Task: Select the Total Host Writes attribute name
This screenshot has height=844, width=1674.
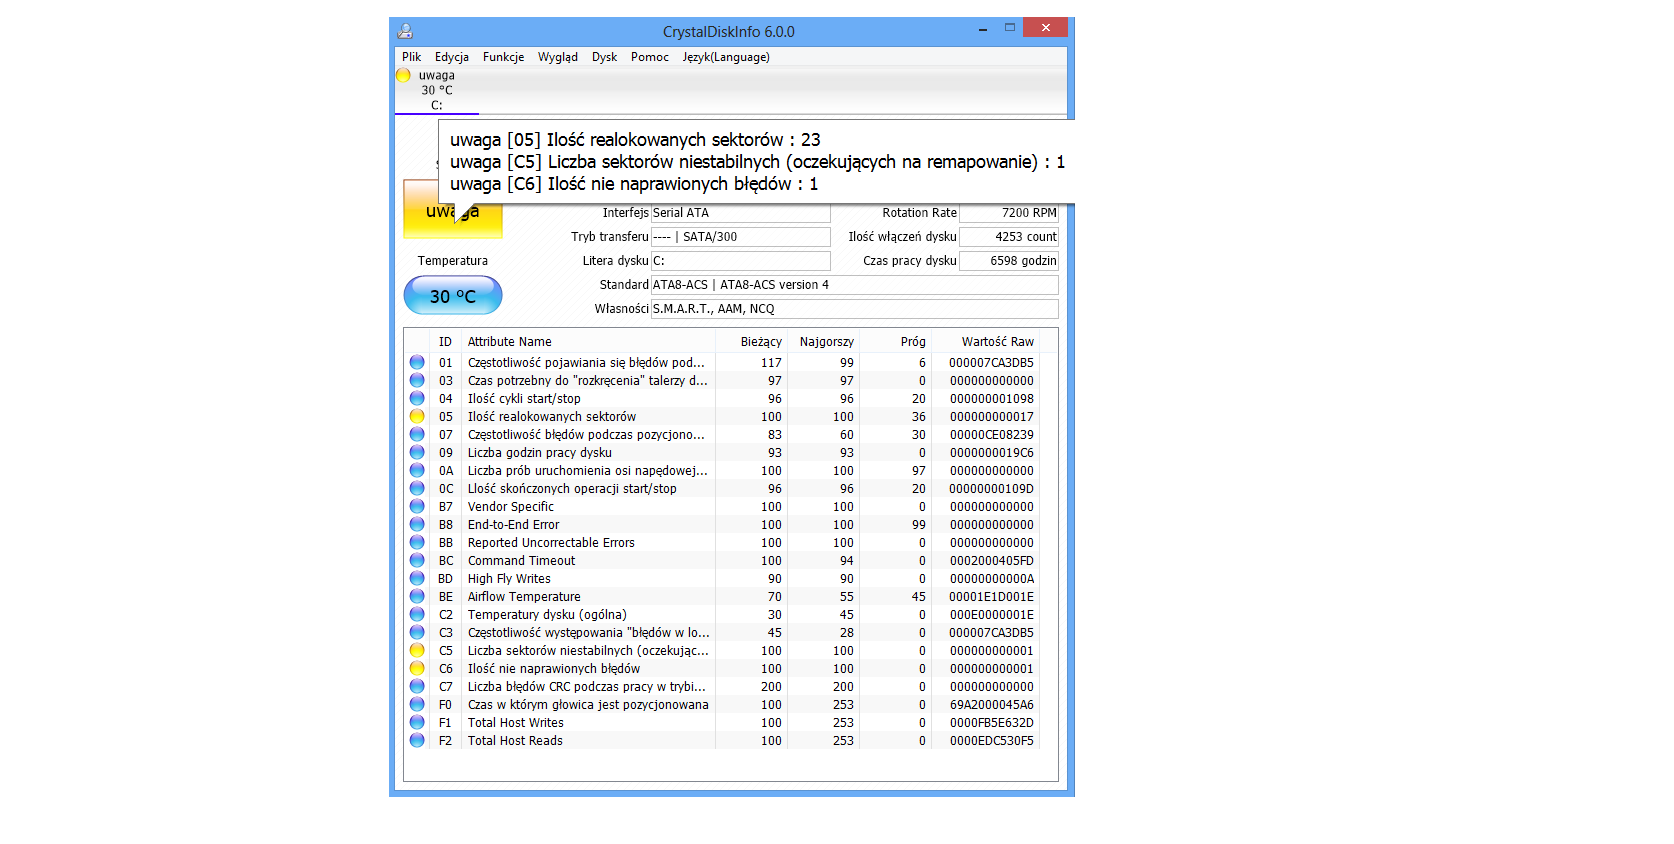Action: 516,723
